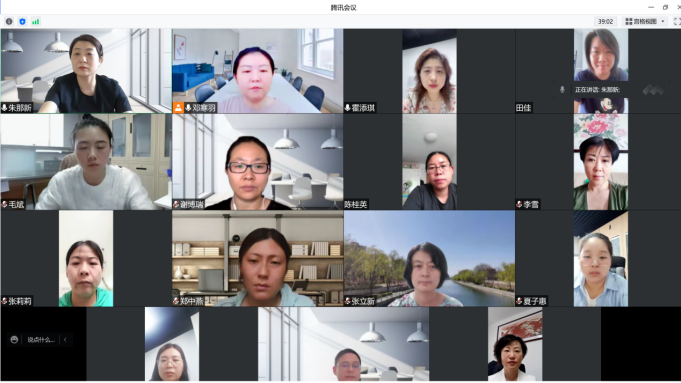Click the 说点什么 chat input field
The image size is (681, 383).
coord(41,340)
